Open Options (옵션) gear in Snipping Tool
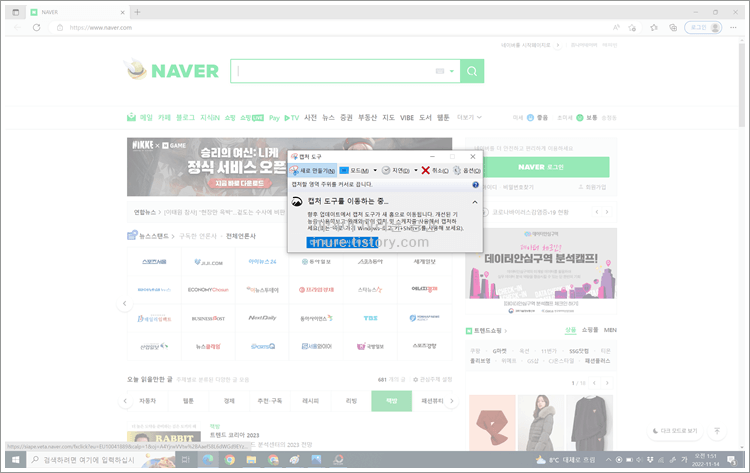 click(466, 170)
